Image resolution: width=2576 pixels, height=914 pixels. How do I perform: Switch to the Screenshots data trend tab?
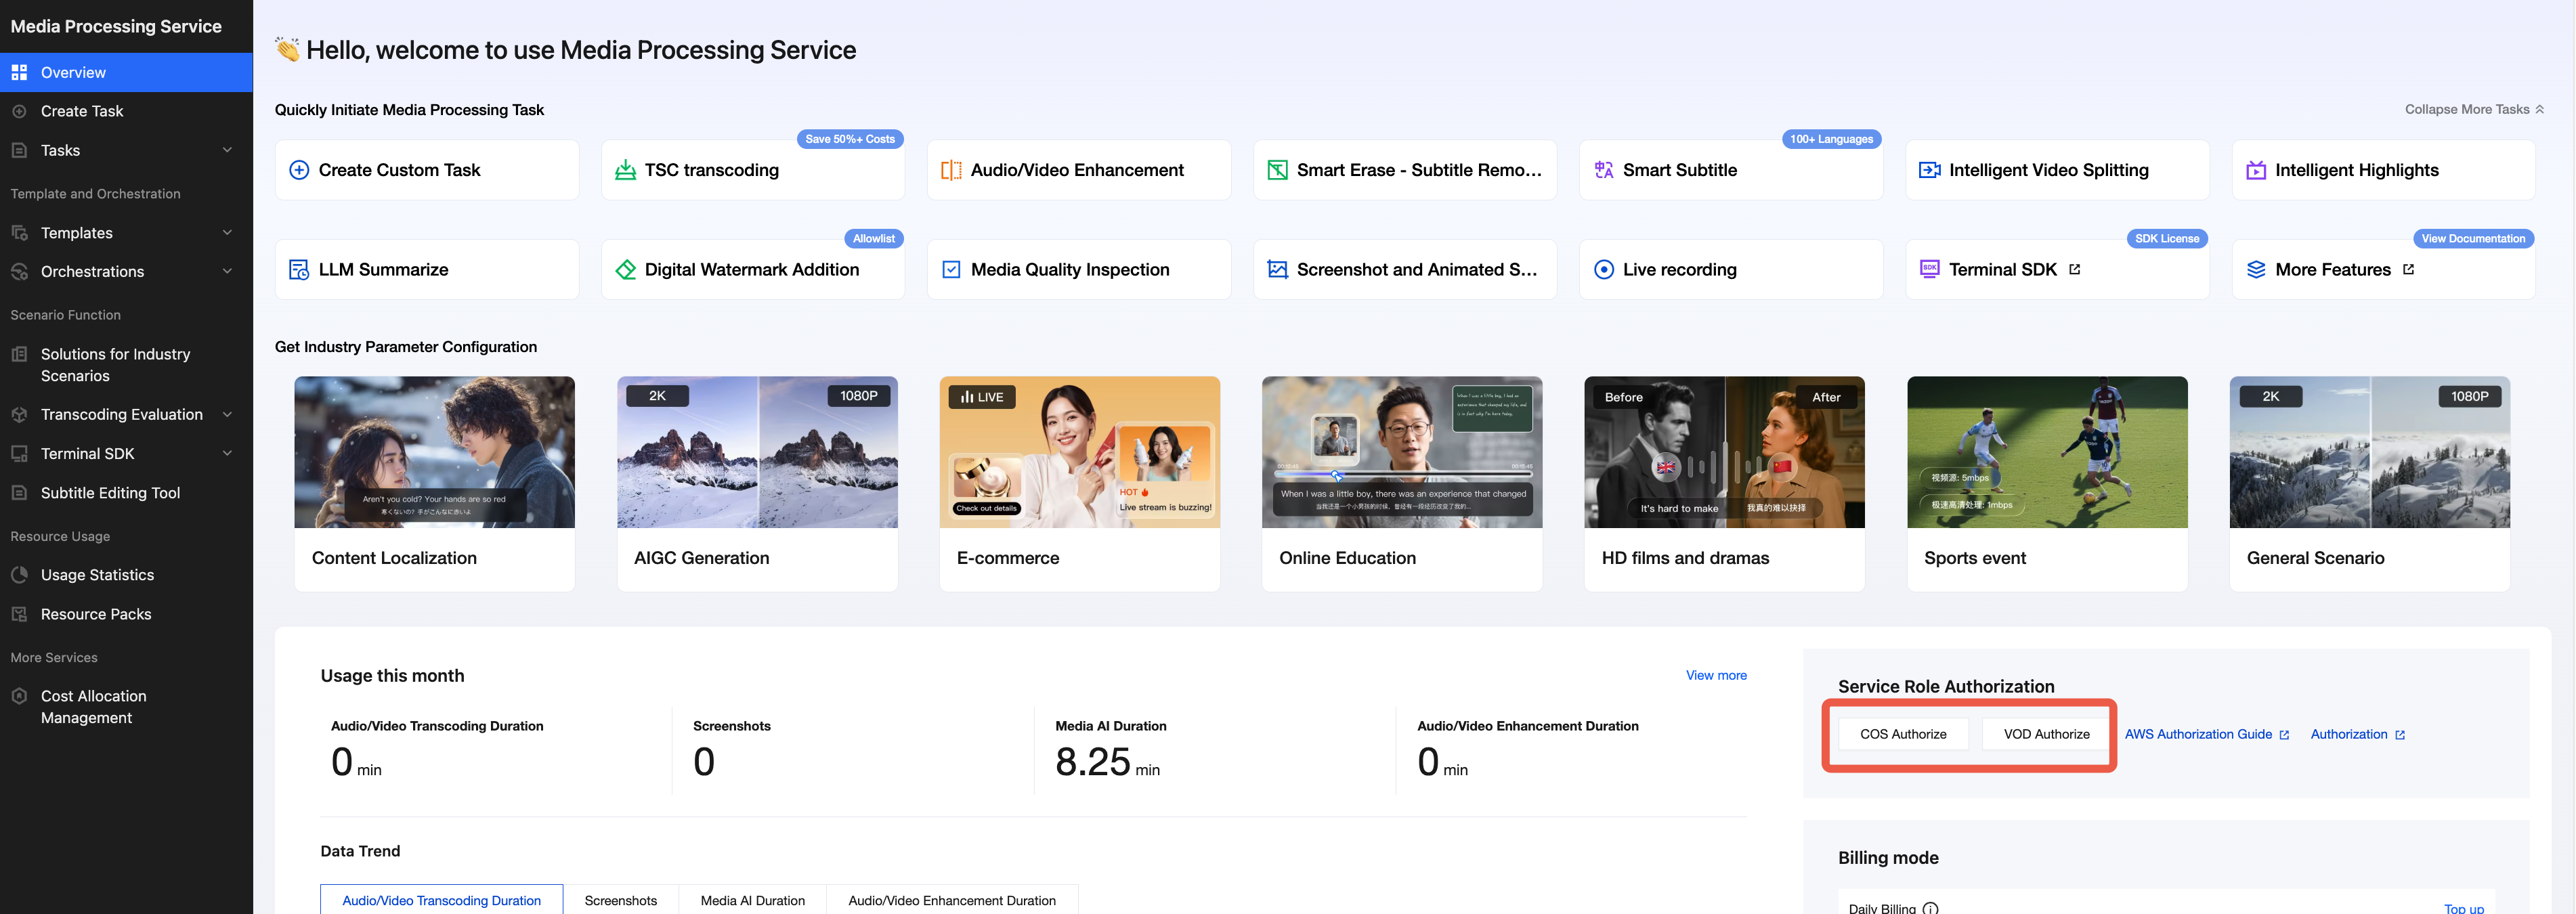point(620,900)
